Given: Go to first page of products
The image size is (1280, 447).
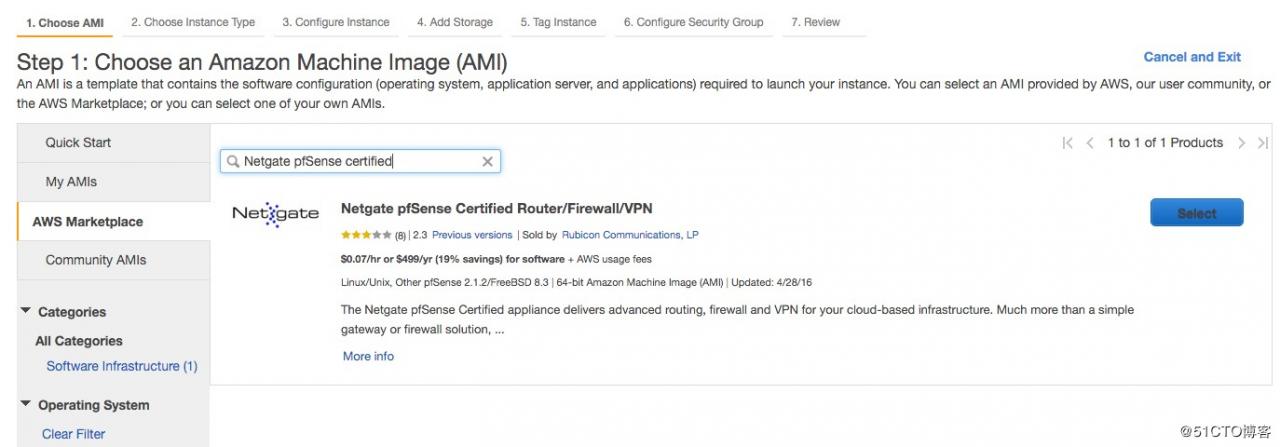Looking at the screenshot, I should coord(1068,143).
